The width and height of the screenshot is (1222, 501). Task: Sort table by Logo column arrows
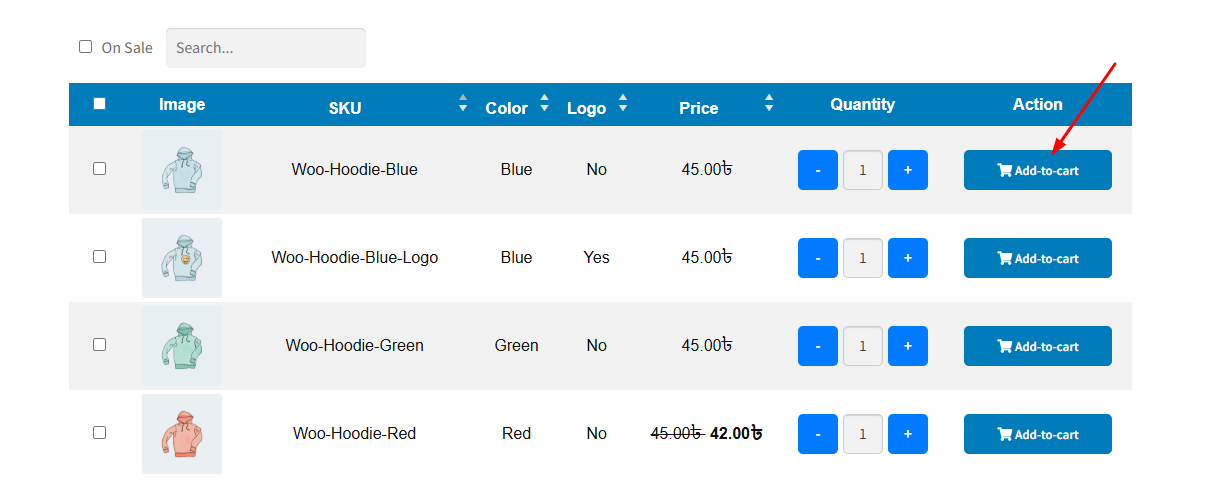pyautogui.click(x=623, y=103)
